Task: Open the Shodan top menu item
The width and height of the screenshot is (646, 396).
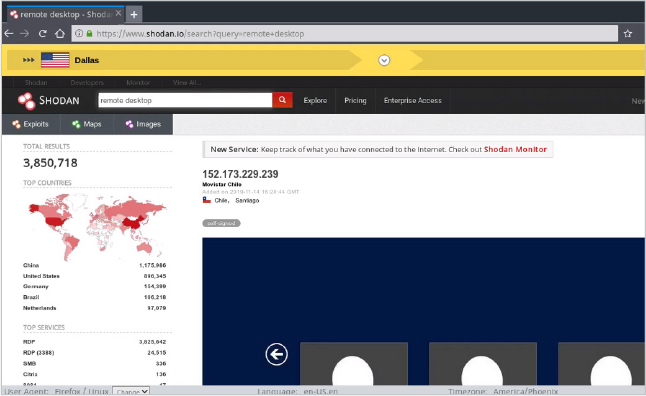Action: click(36, 82)
